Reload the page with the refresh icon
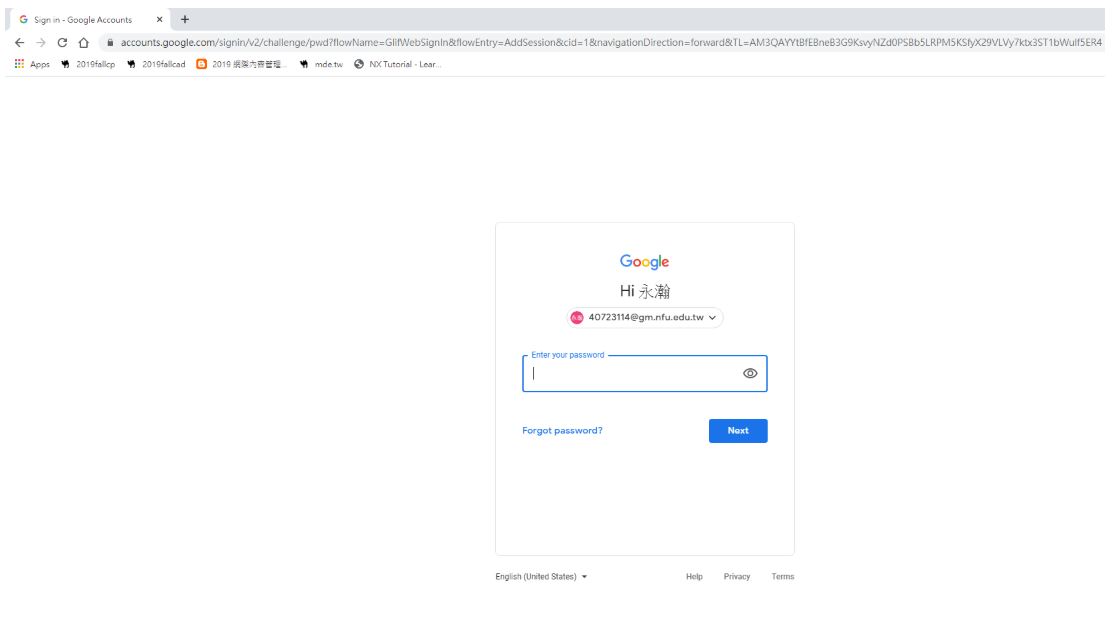1112x623 pixels. (x=62, y=43)
